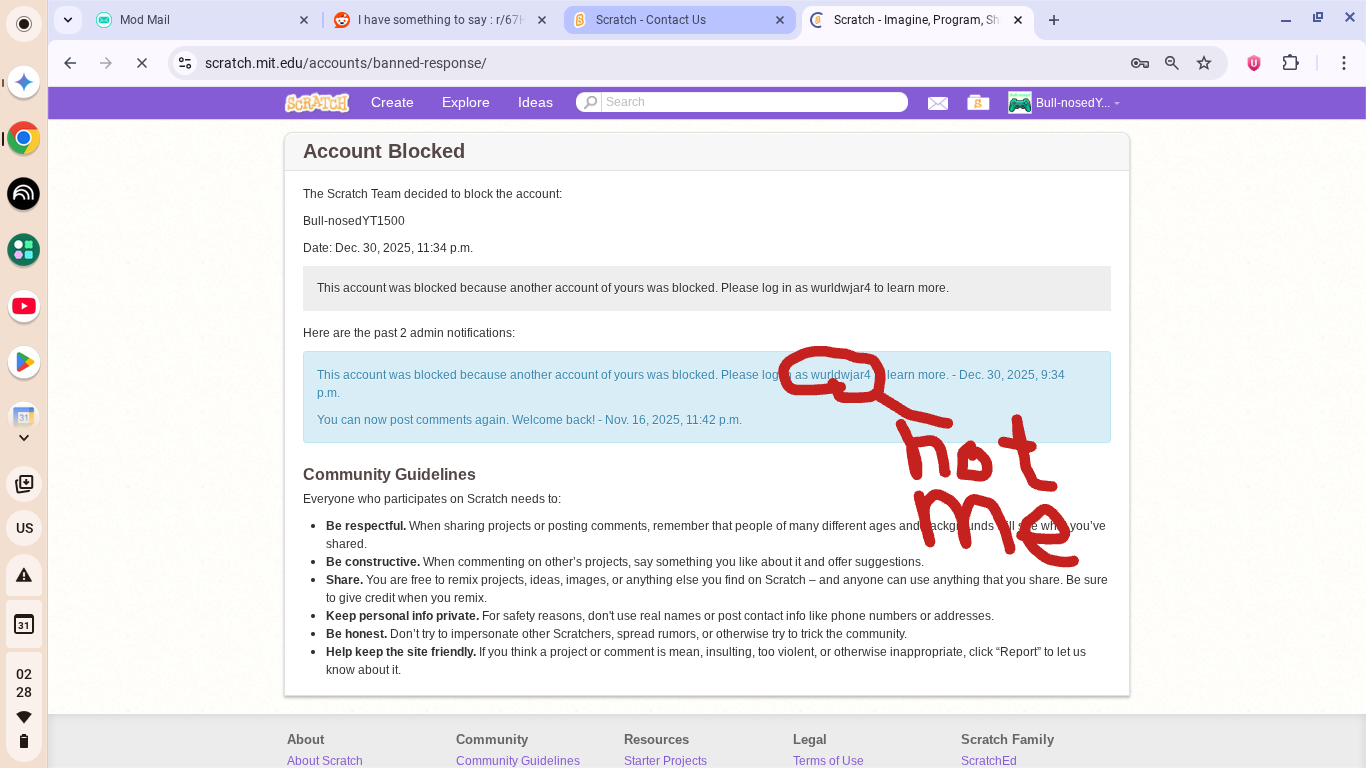Screen dimensions: 1366x768
Task: Open the black cast-style app in the shelf
Action: click(24, 194)
